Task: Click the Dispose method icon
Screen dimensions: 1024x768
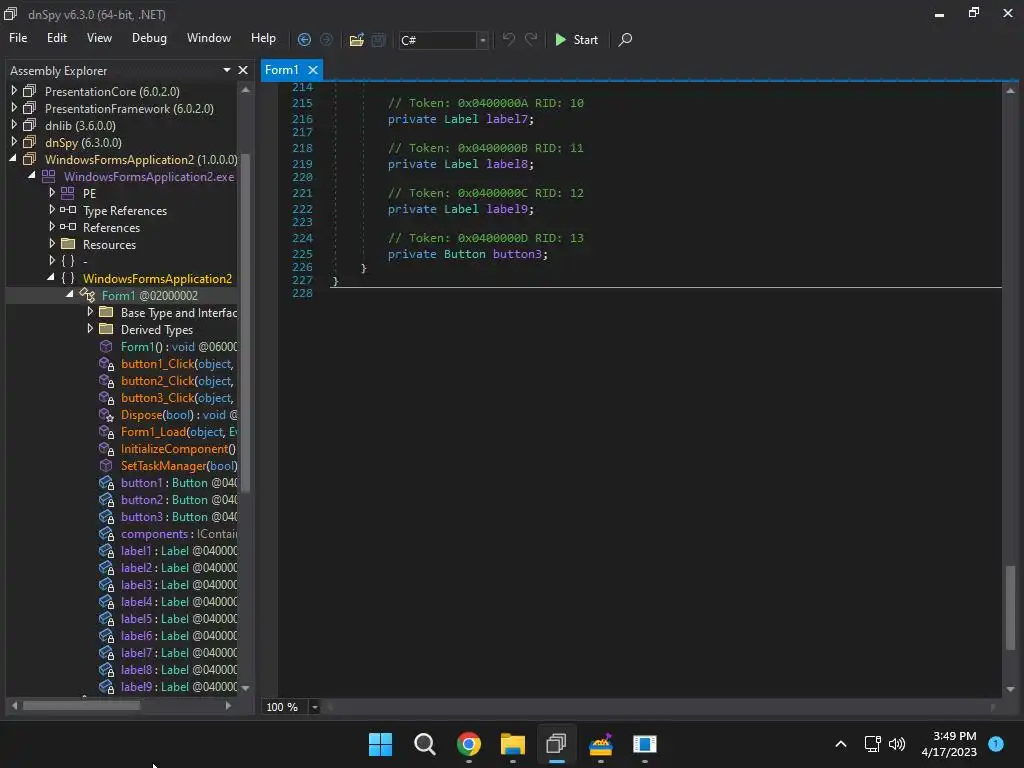Action: click(x=106, y=415)
